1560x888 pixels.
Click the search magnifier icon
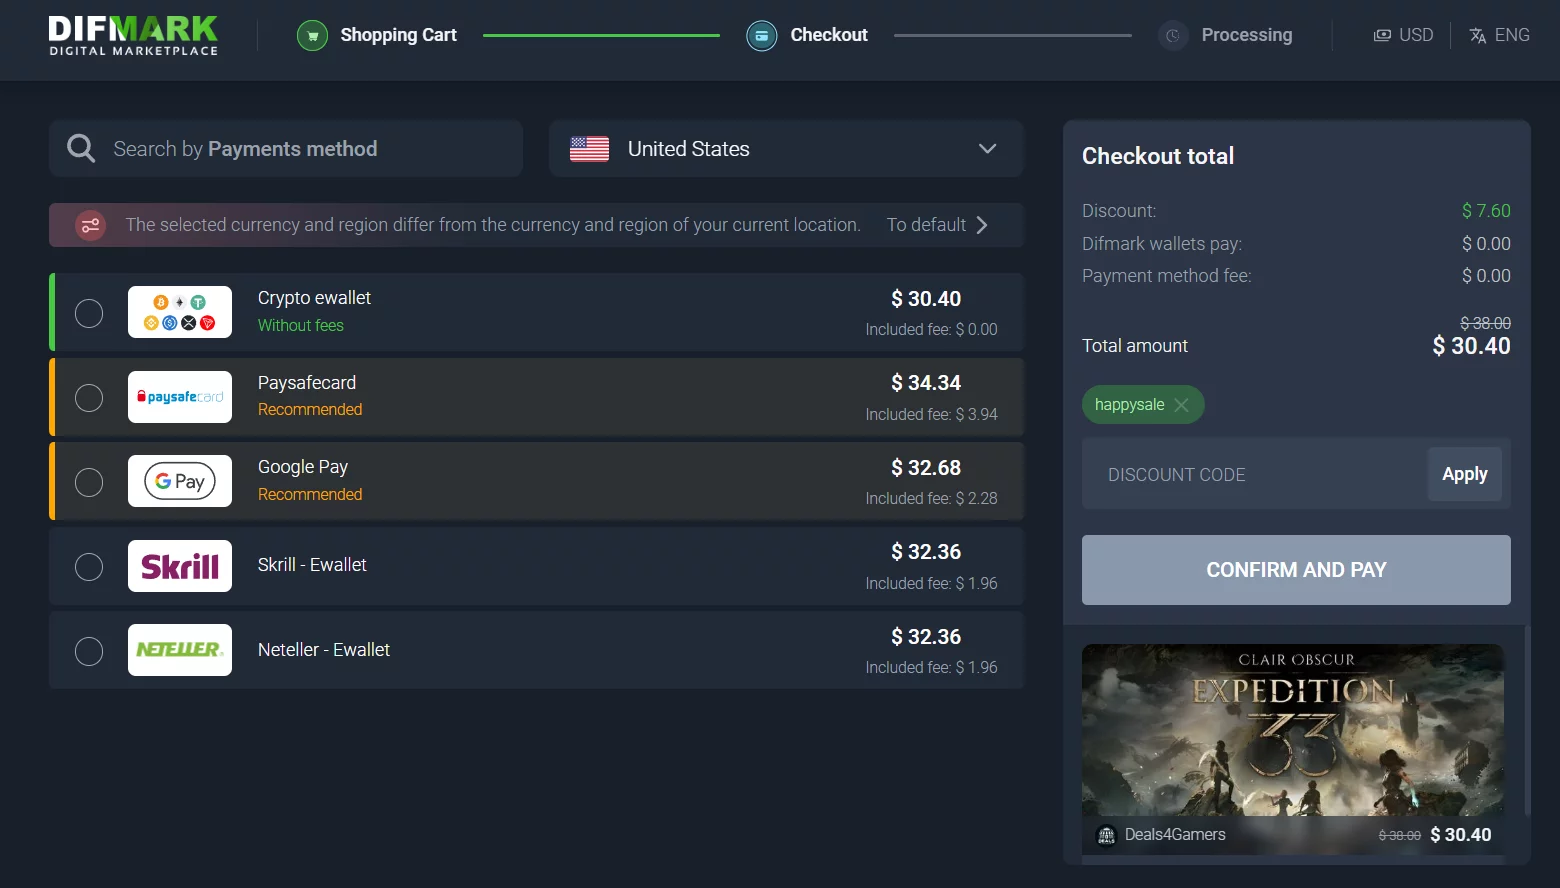[81, 149]
